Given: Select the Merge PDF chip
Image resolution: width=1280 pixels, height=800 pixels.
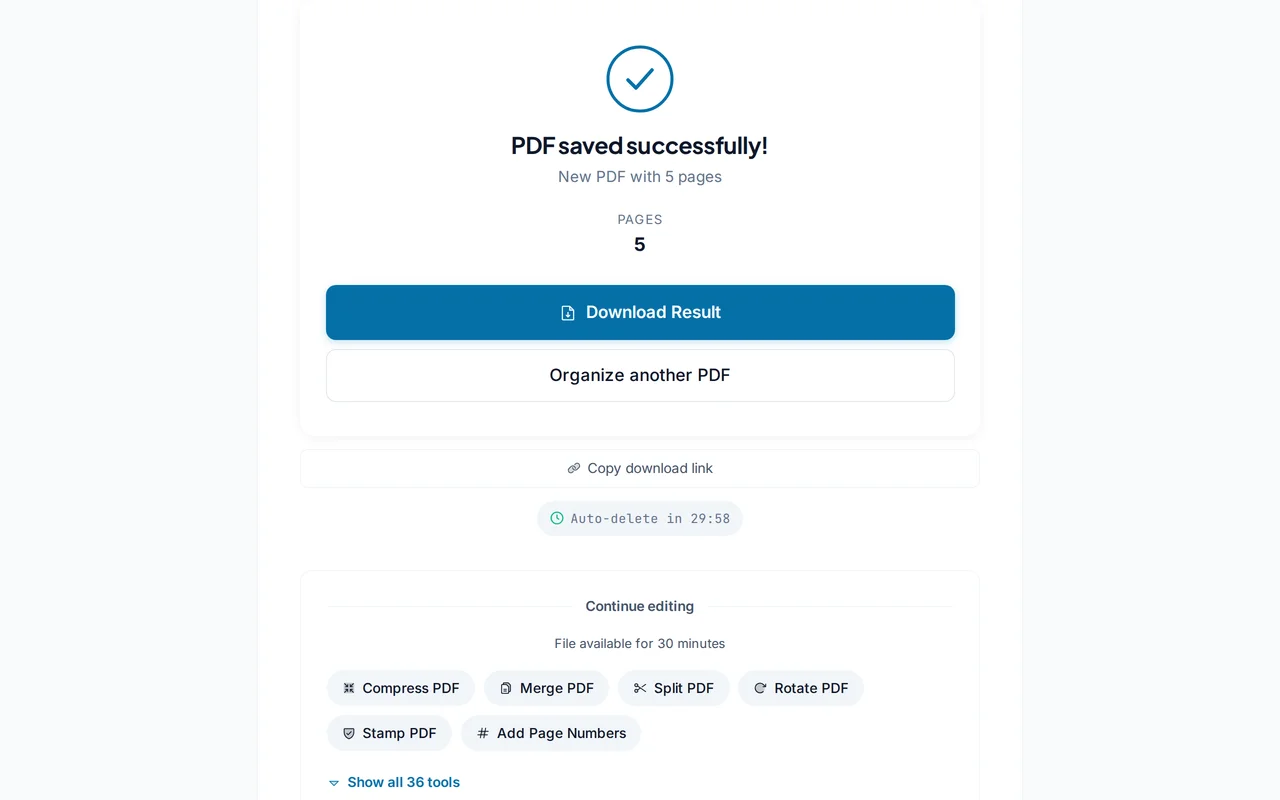Looking at the screenshot, I should pos(546,688).
